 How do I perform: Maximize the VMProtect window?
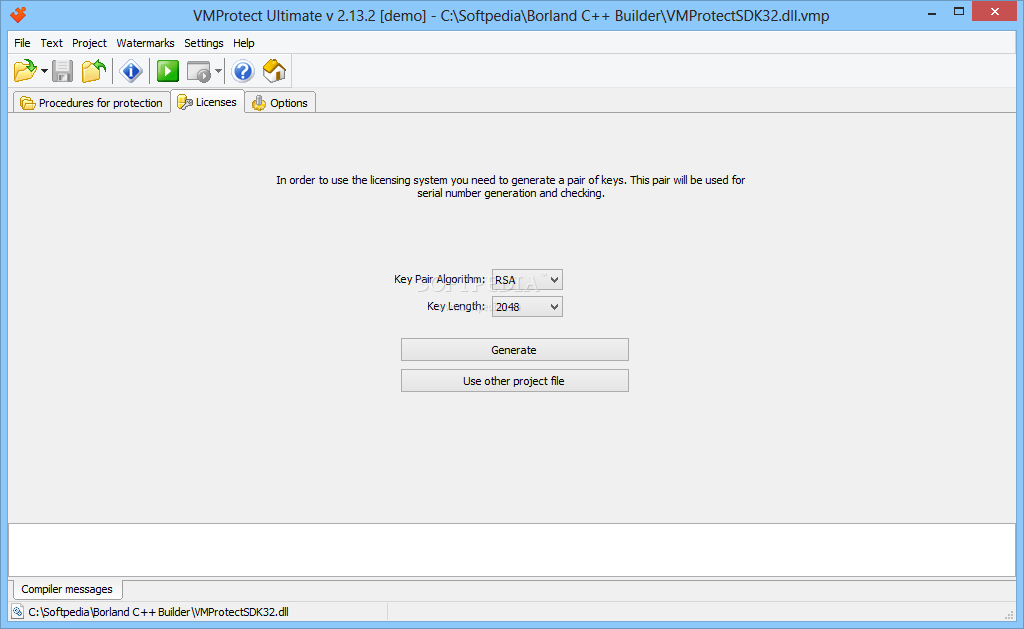tap(959, 12)
